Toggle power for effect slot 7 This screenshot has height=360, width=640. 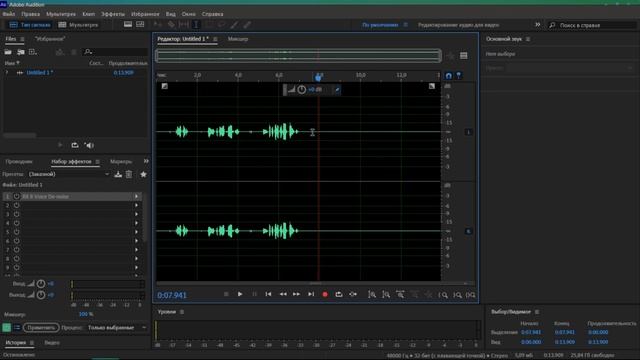16,250
